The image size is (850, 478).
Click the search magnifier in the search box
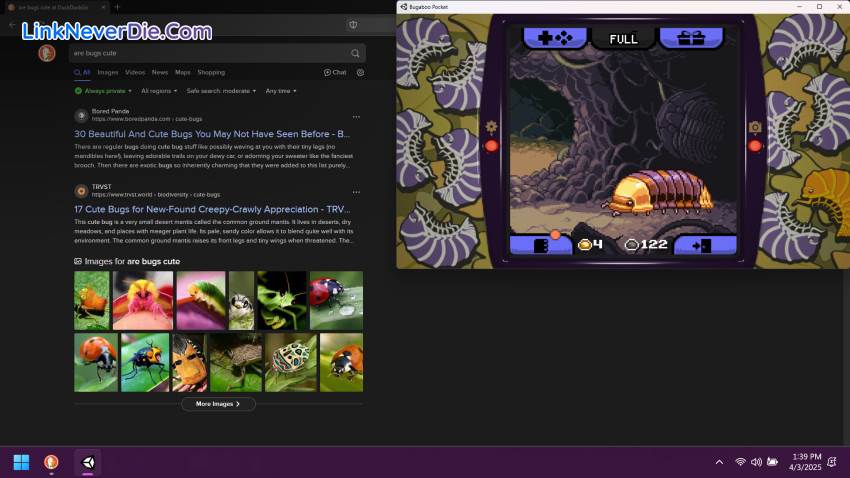tap(355, 53)
